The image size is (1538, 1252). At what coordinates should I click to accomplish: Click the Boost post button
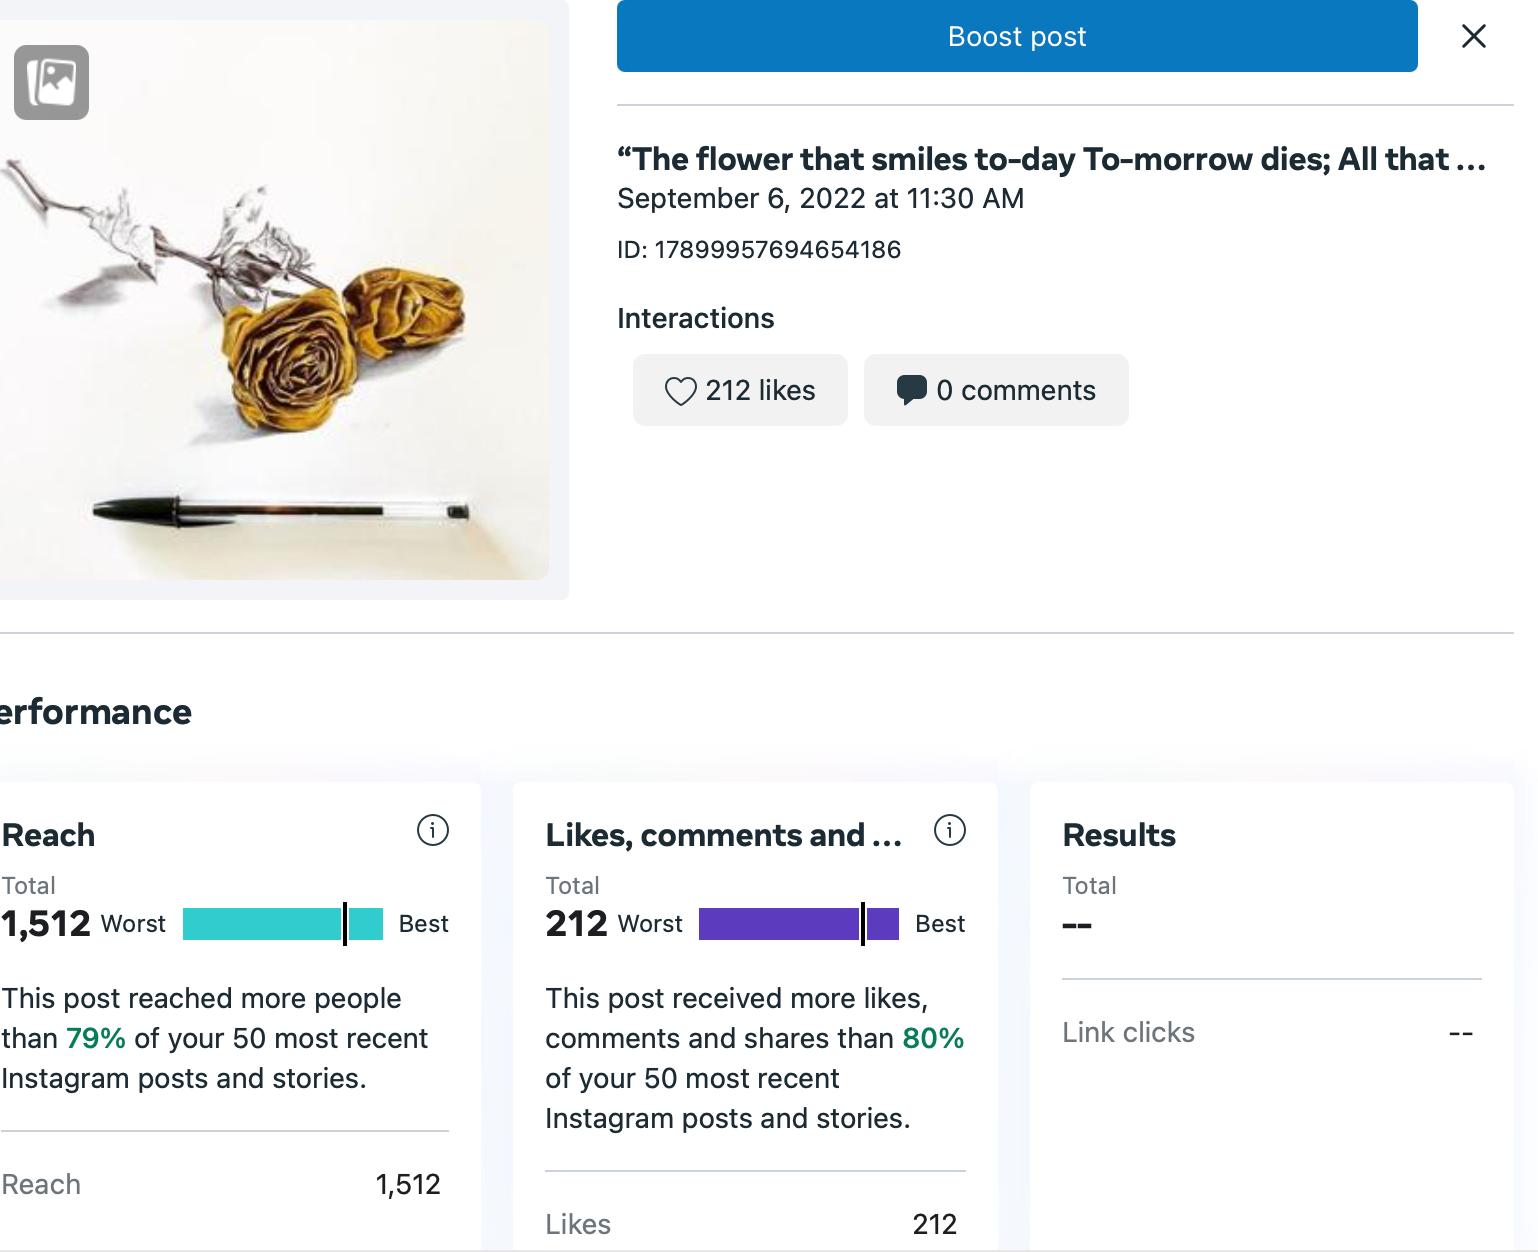(1016, 37)
